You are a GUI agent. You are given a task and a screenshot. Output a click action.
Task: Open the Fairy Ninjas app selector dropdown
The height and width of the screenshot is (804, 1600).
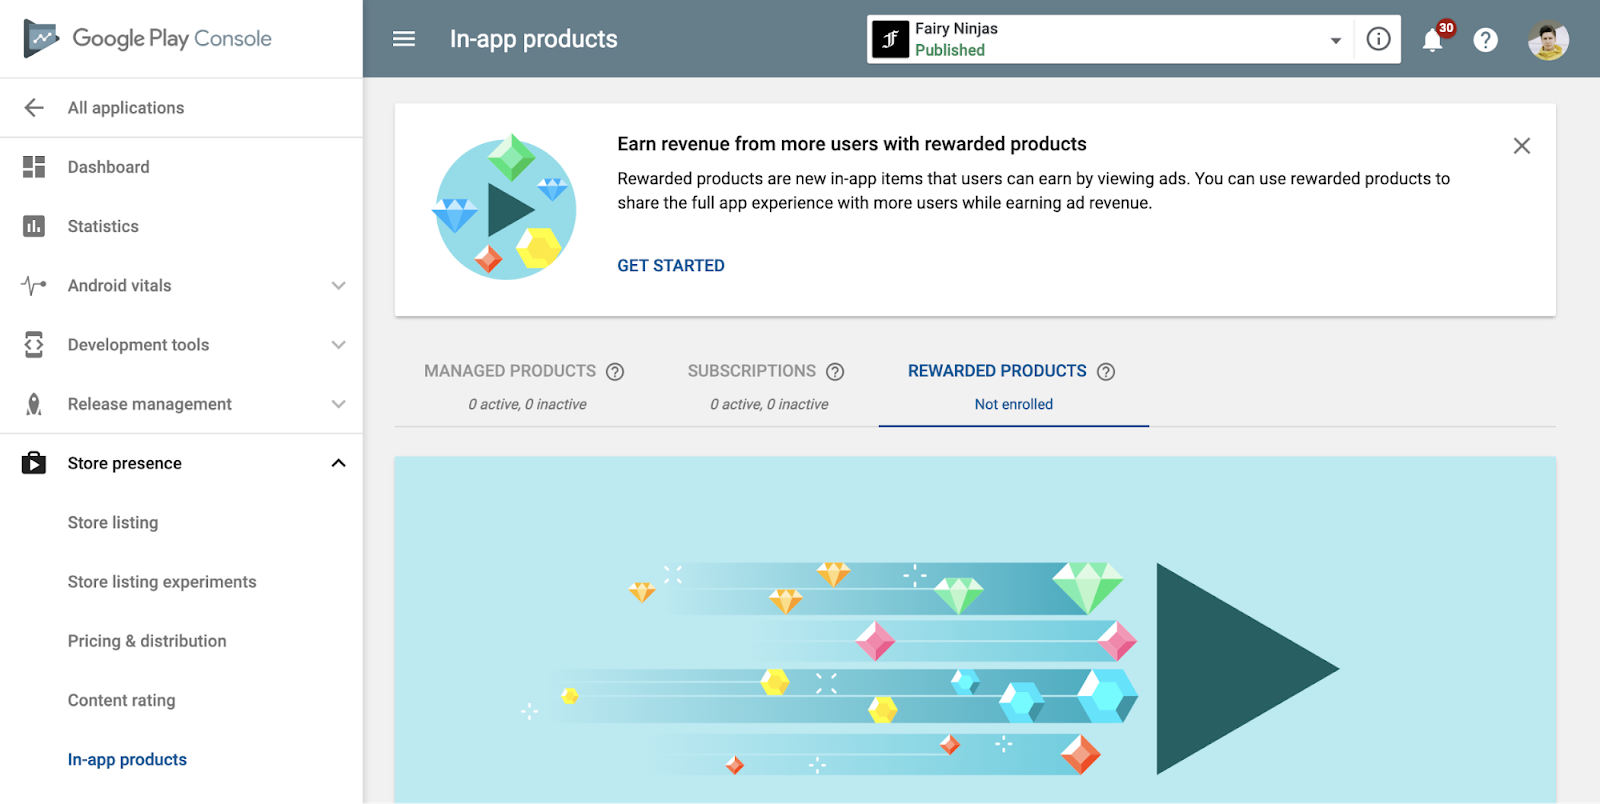1334,40
